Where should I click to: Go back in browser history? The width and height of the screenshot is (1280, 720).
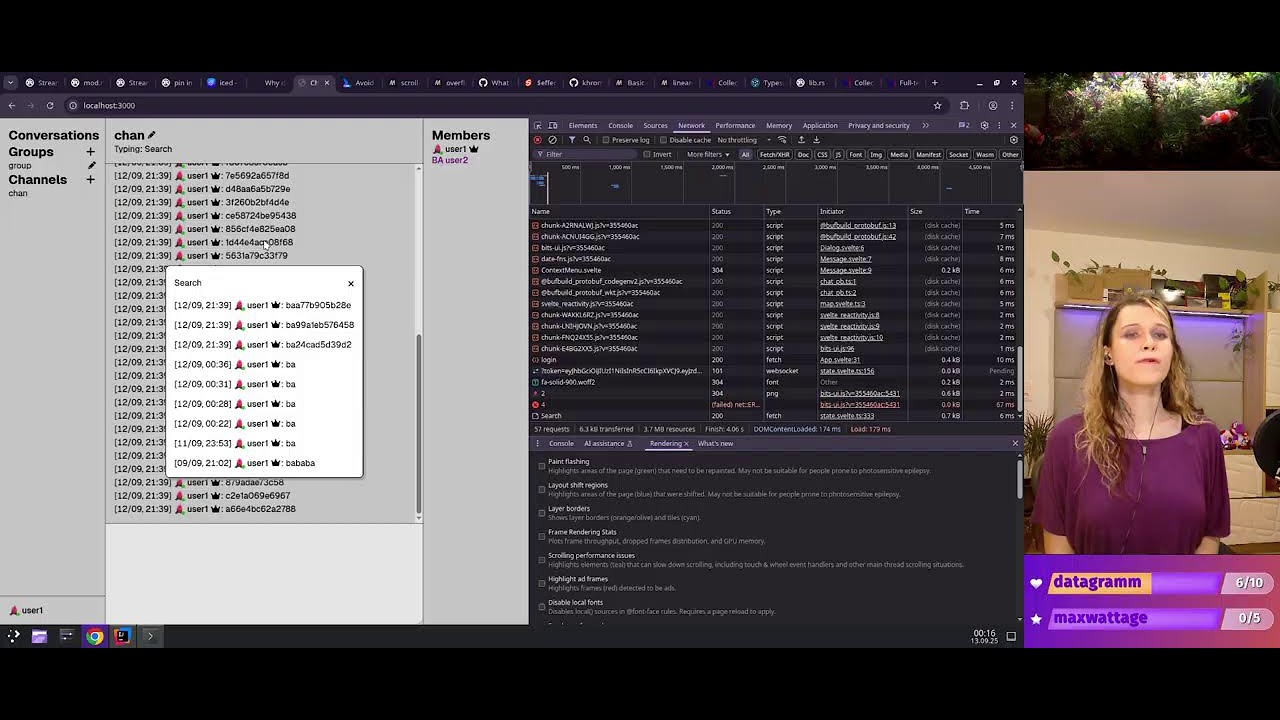point(12,106)
